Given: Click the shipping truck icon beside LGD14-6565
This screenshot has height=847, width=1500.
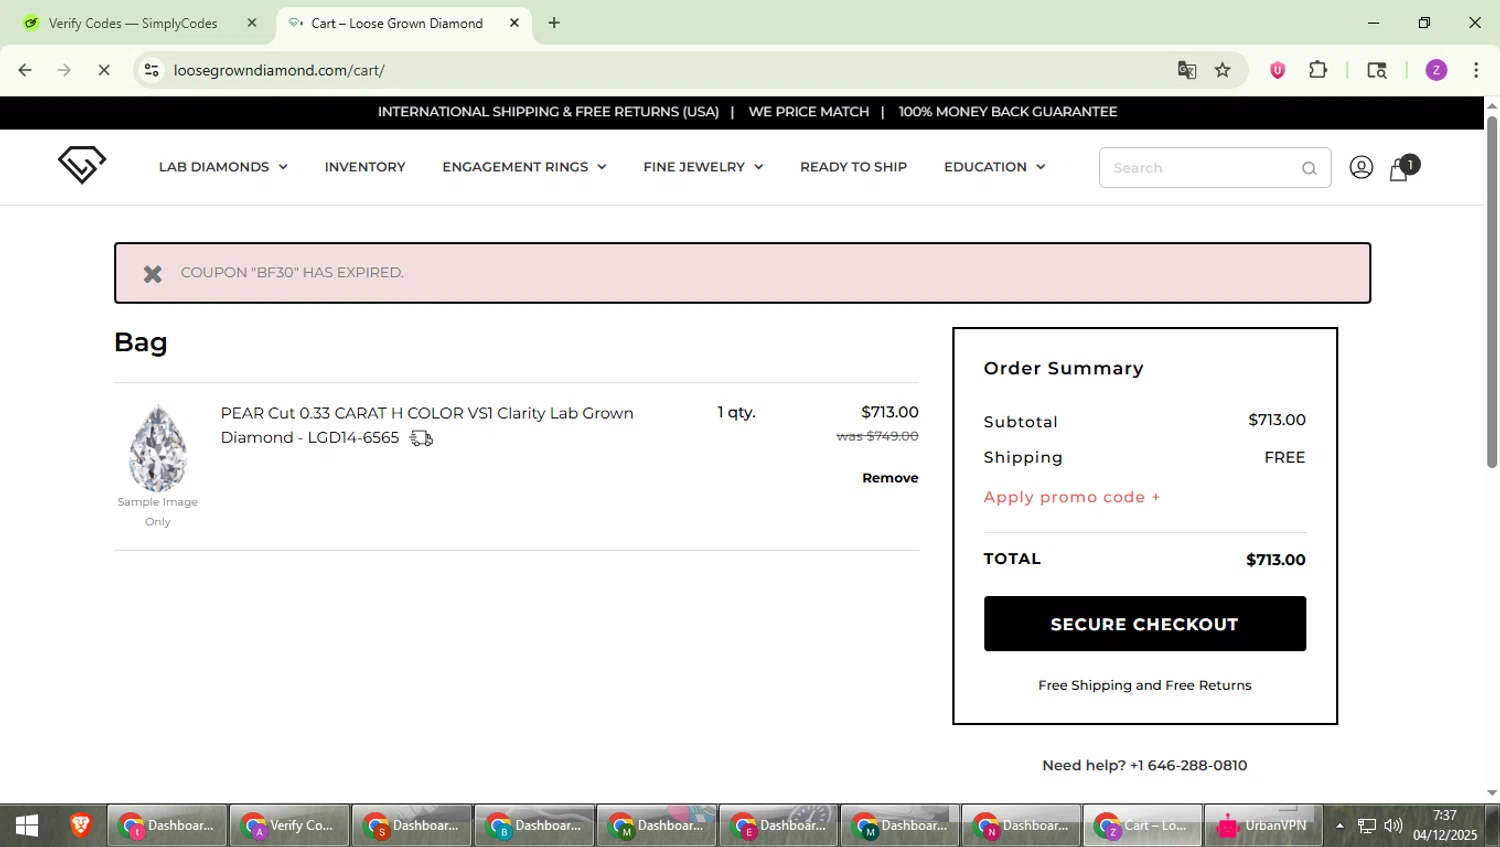Looking at the screenshot, I should (x=421, y=438).
